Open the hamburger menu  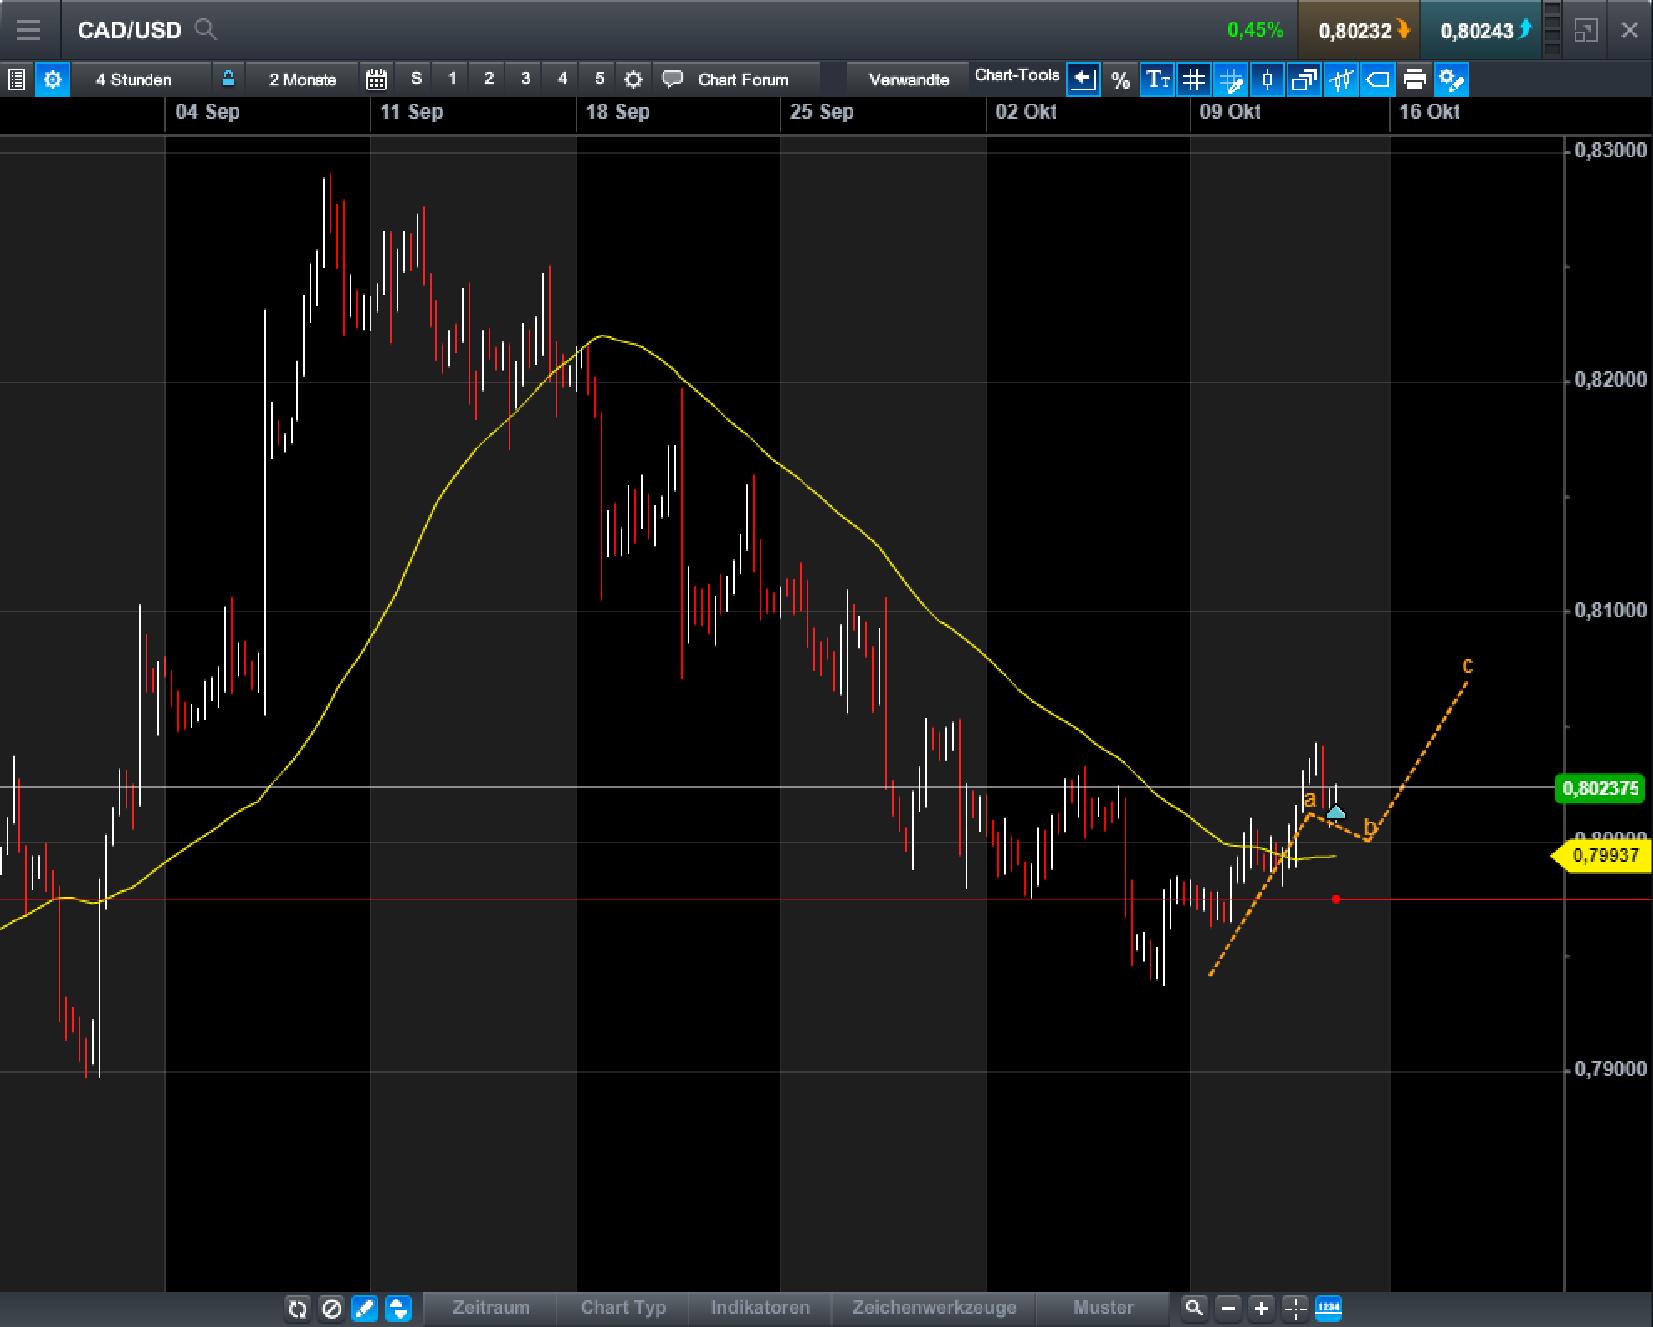click(x=29, y=30)
